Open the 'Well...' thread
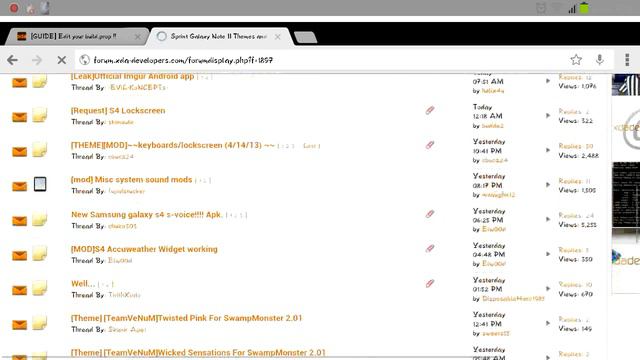 [83, 284]
